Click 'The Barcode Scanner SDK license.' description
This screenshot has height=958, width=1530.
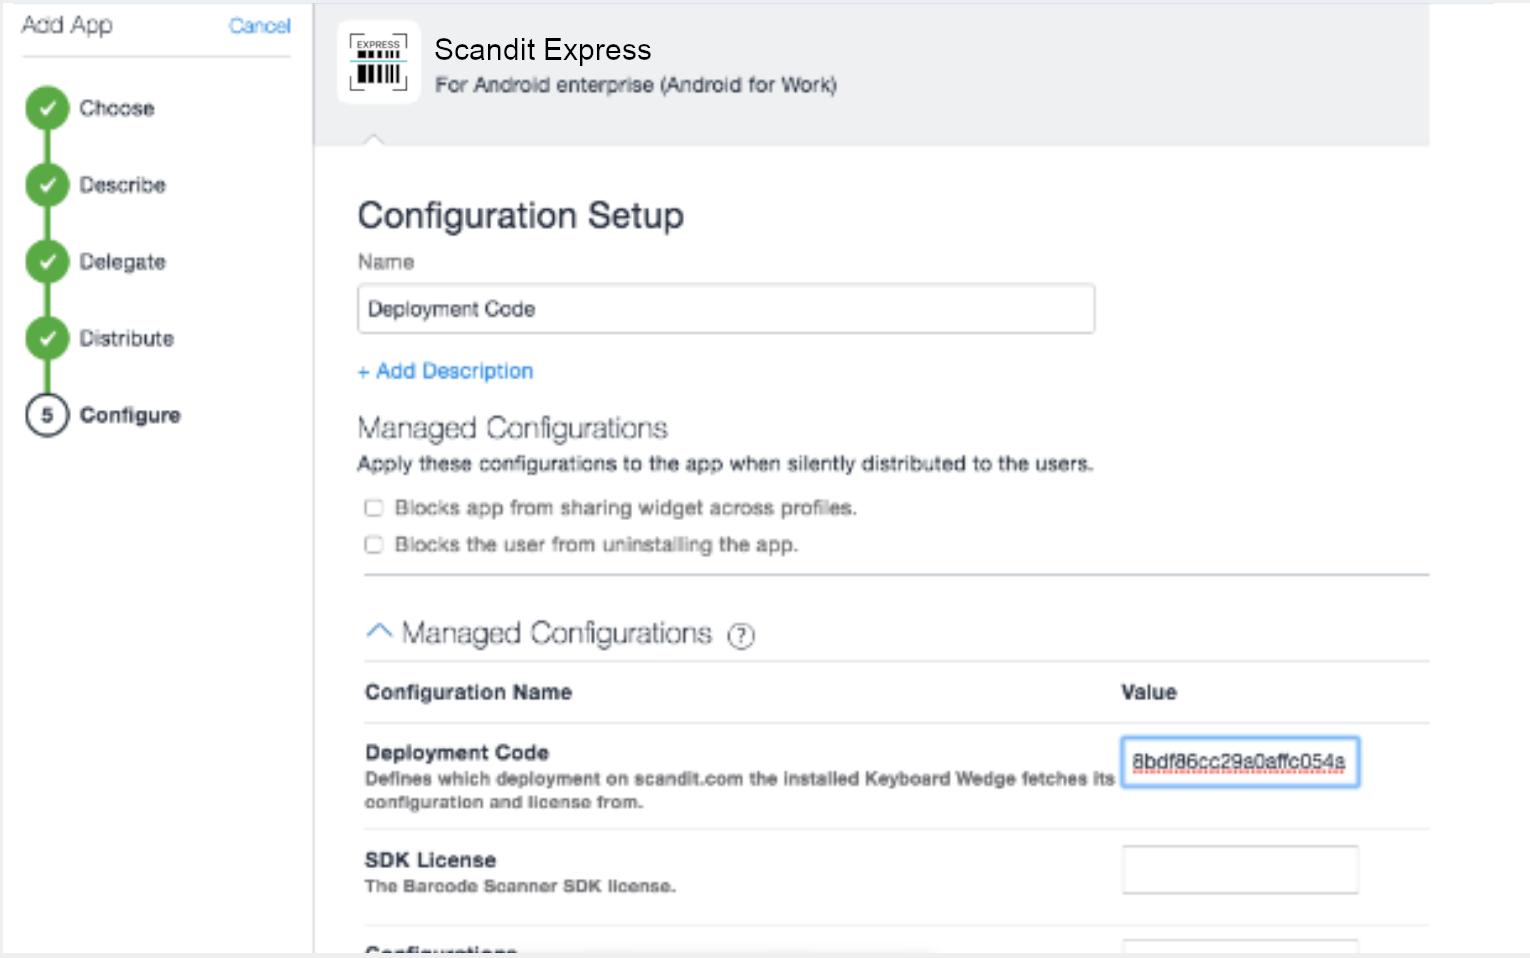pyautogui.click(x=520, y=886)
